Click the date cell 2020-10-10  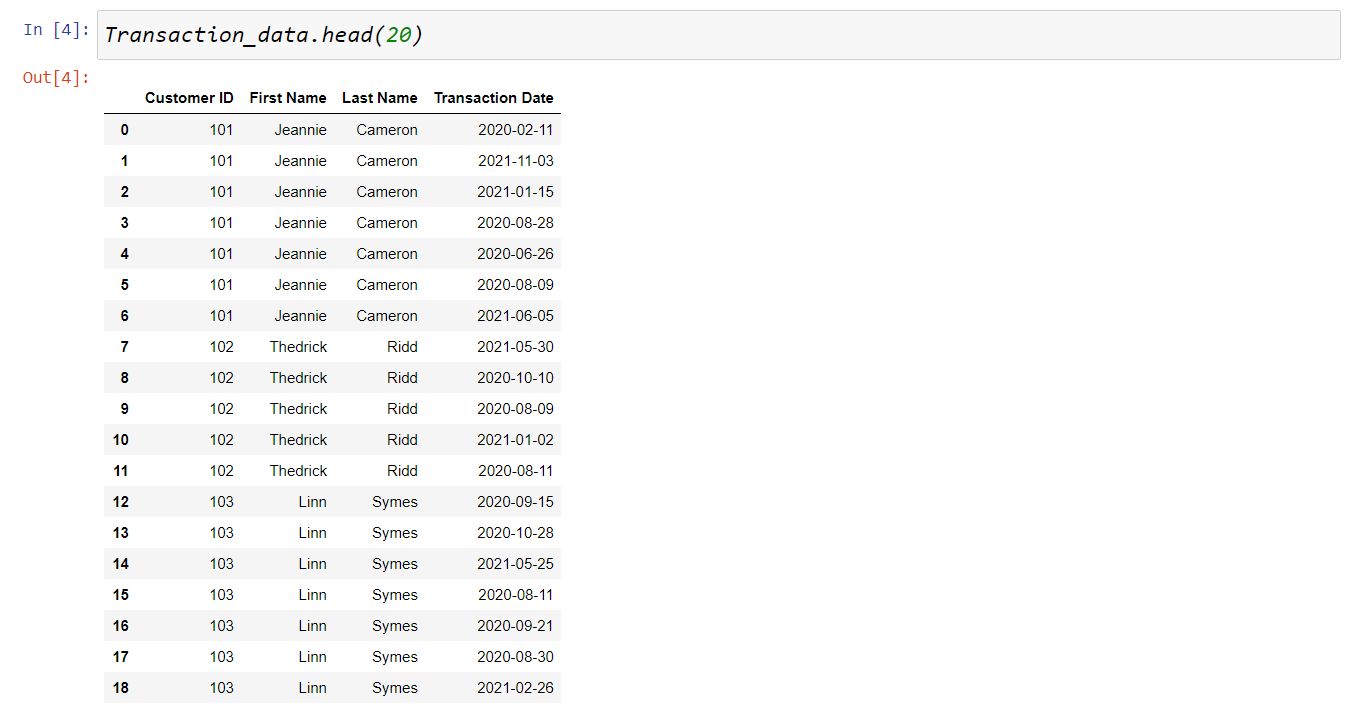pos(515,378)
